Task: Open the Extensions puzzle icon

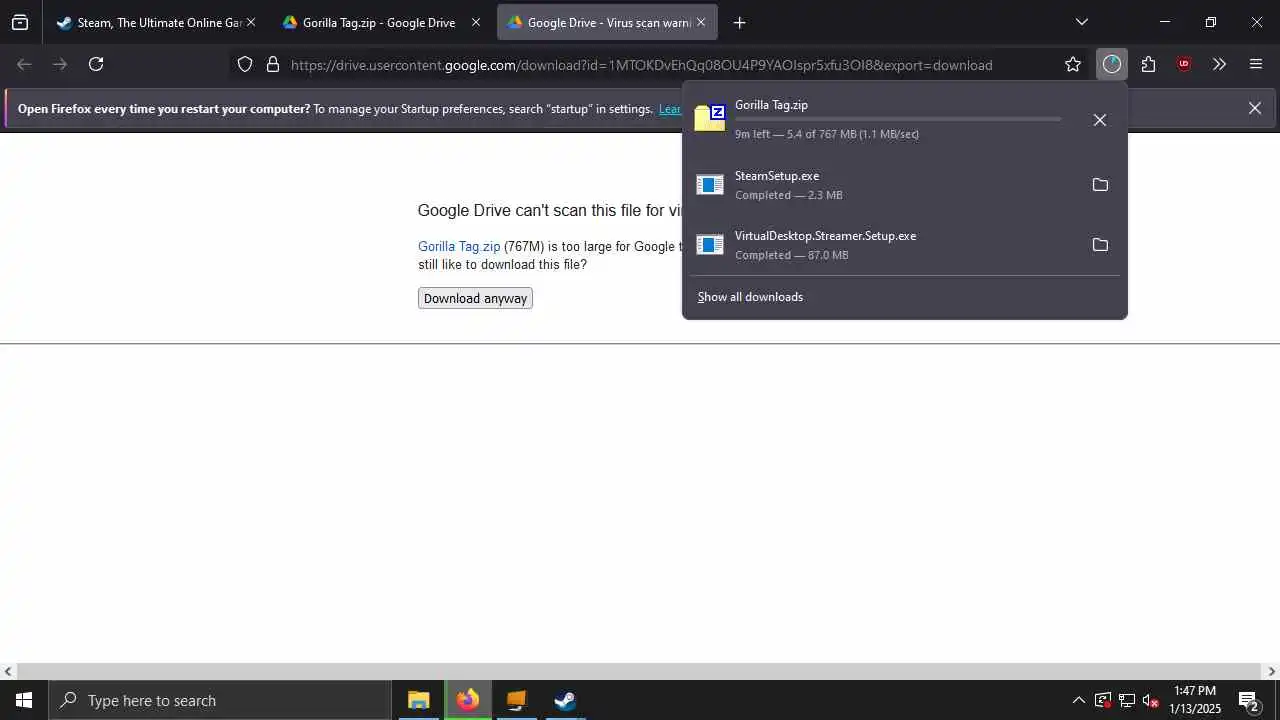Action: tap(1148, 65)
